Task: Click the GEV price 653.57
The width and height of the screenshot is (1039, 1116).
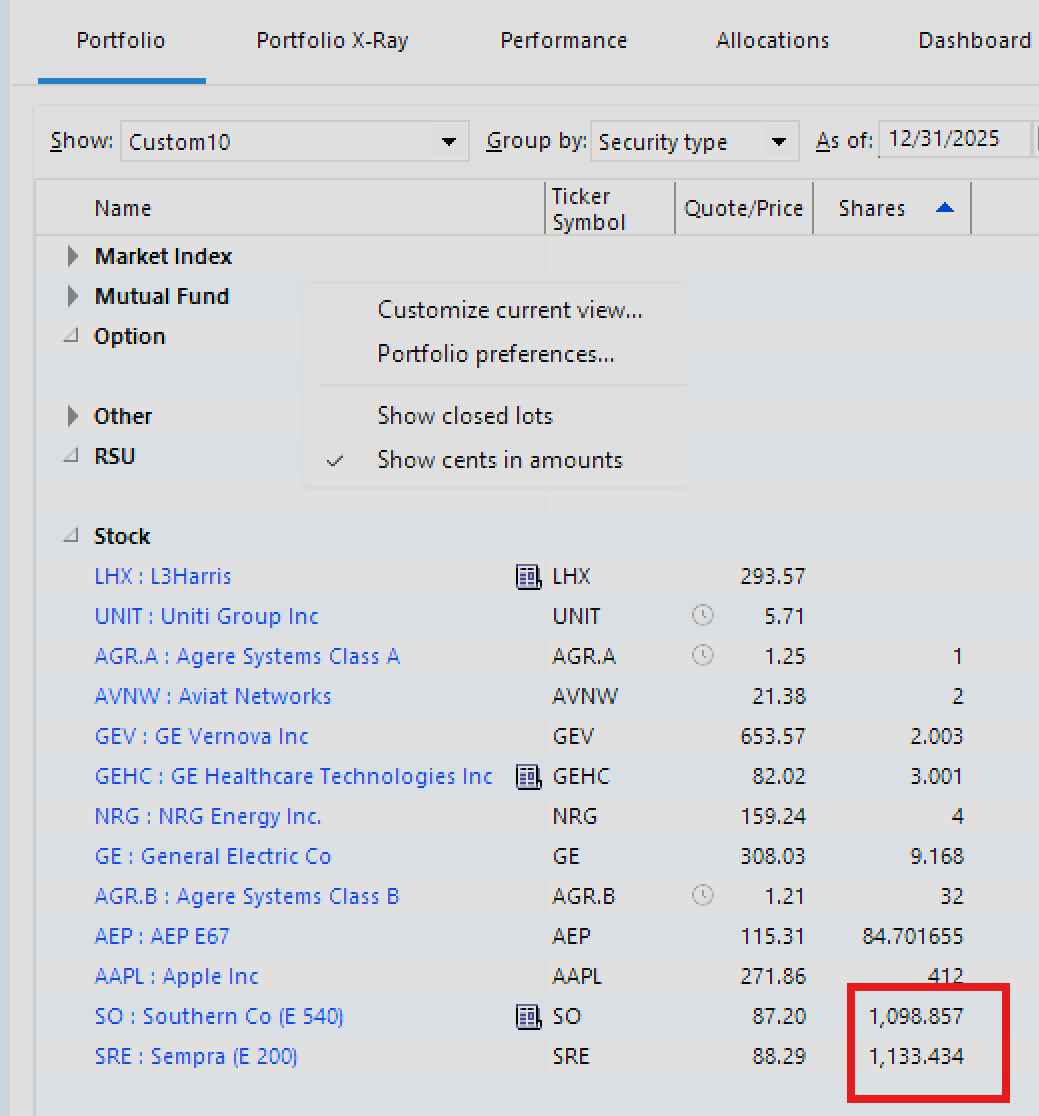Action: tap(772, 736)
